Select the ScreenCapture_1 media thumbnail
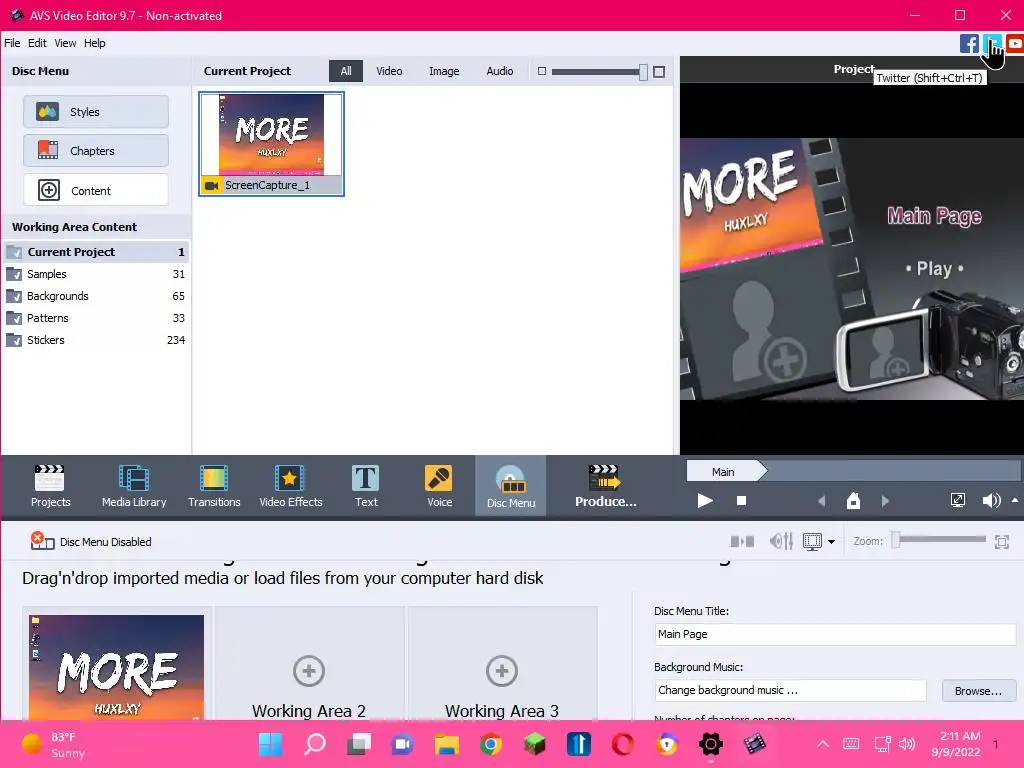 (272, 144)
